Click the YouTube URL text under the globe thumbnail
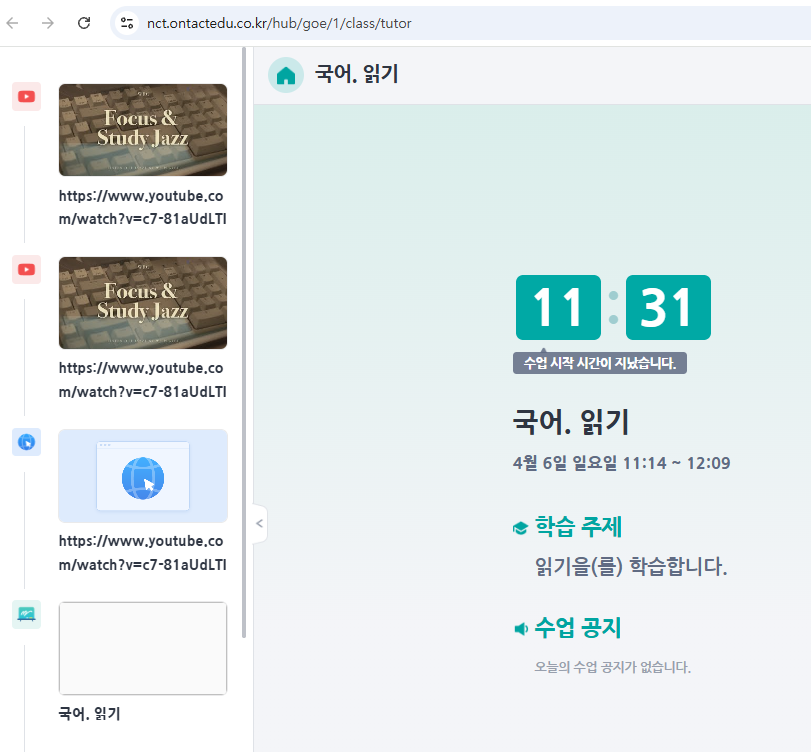 141,553
